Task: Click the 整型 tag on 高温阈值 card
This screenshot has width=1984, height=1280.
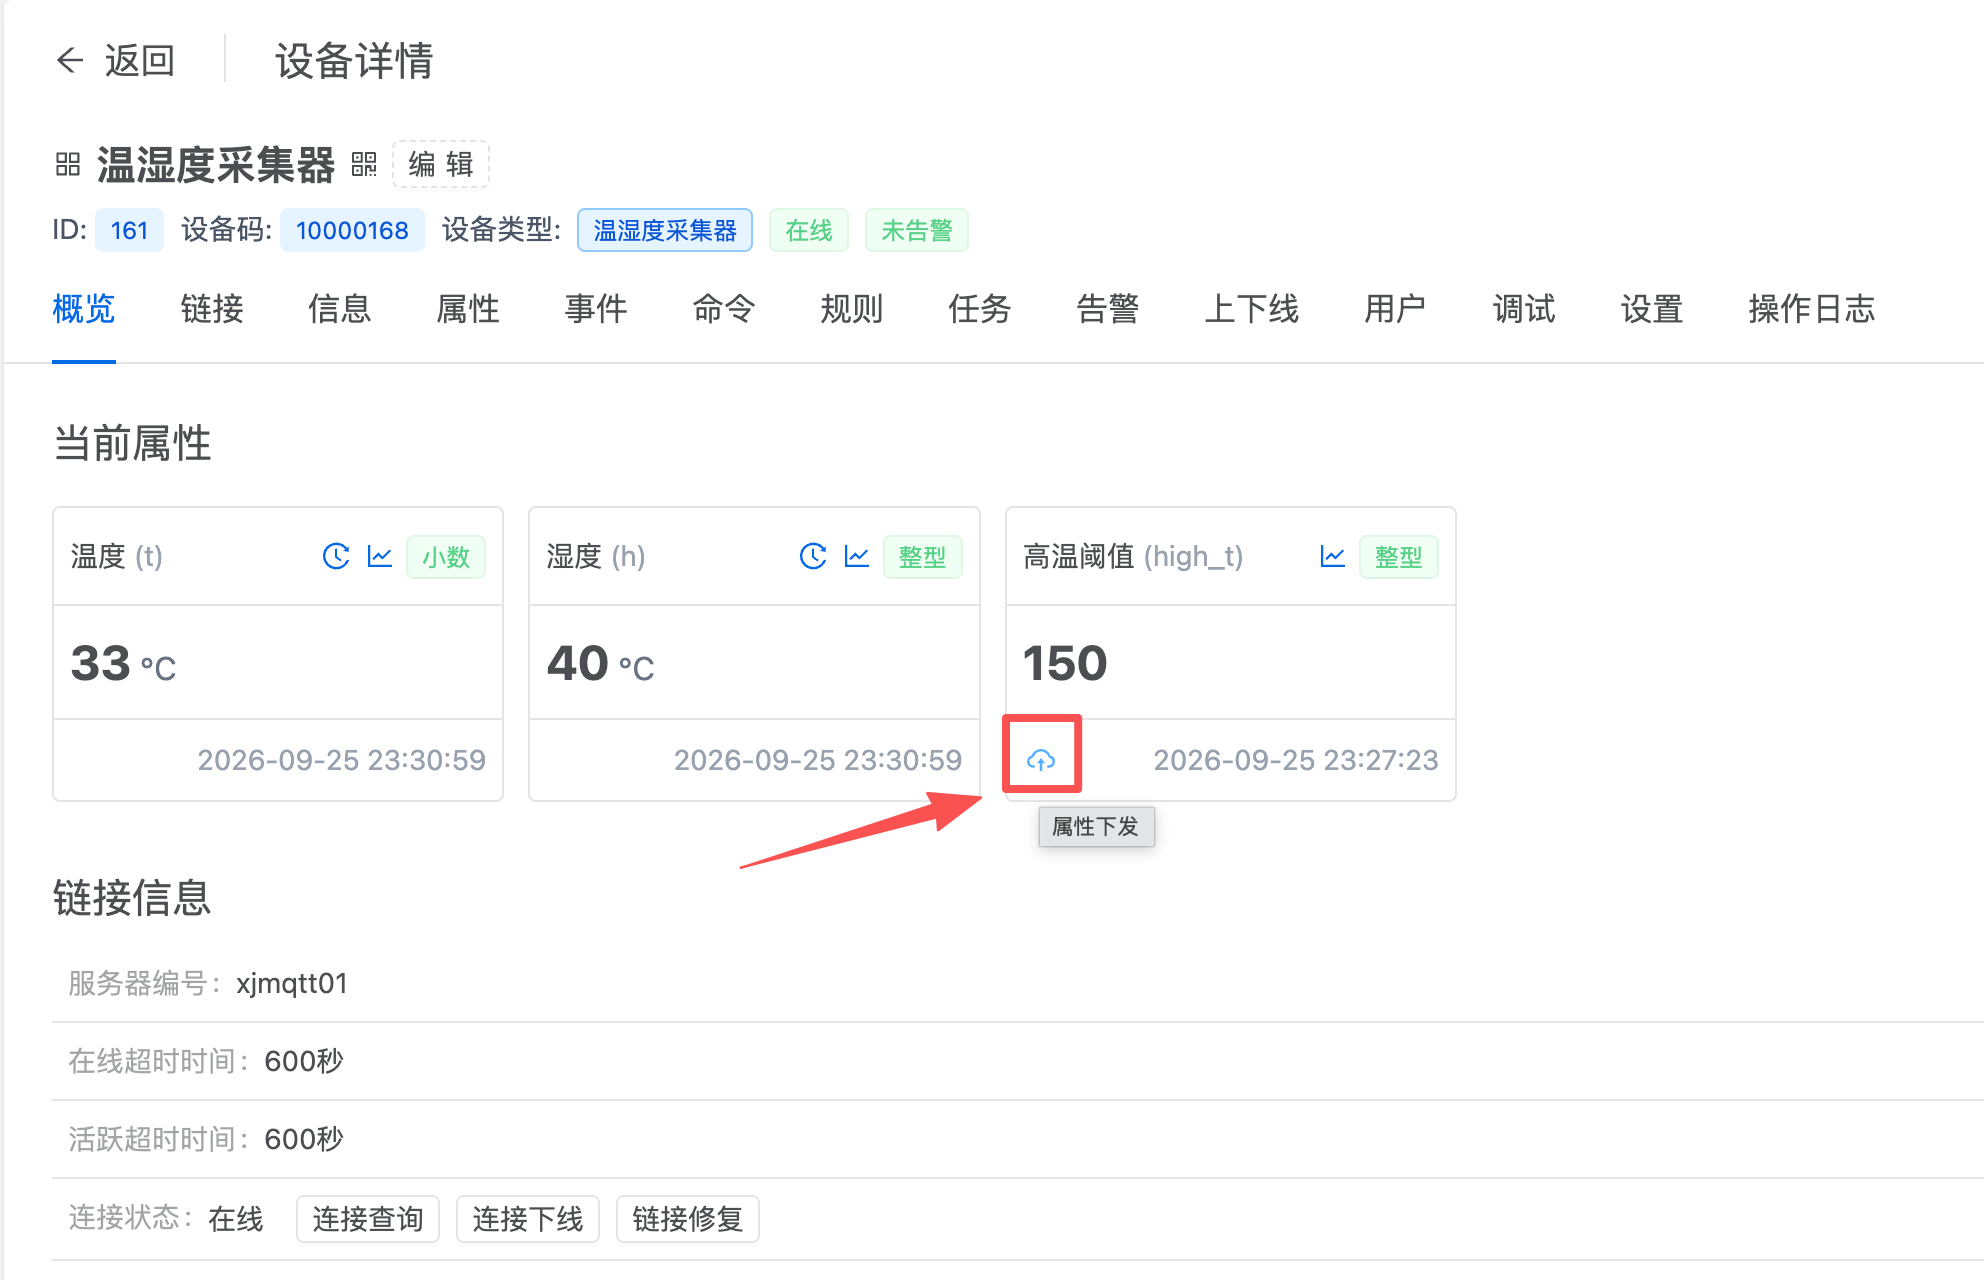Action: click(1398, 557)
